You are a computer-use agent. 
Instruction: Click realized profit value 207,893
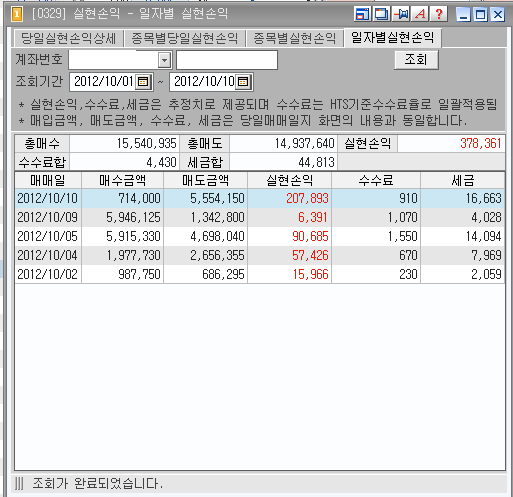307,198
